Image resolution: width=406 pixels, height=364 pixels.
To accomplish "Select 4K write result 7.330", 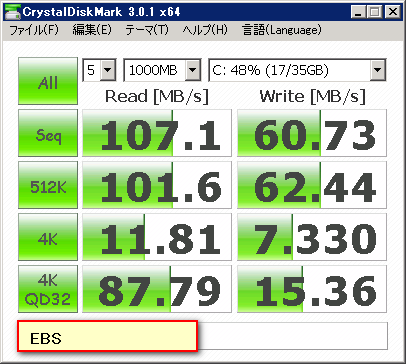I will (312, 237).
